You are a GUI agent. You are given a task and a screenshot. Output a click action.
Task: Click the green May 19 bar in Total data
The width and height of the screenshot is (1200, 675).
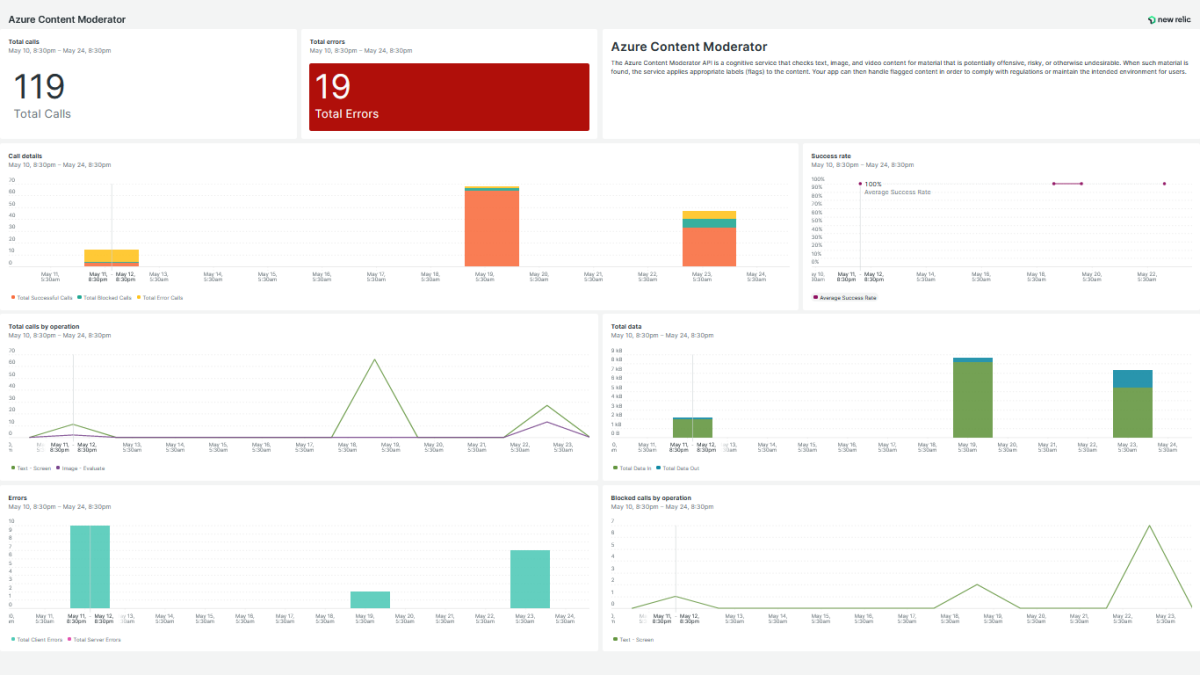click(972, 400)
